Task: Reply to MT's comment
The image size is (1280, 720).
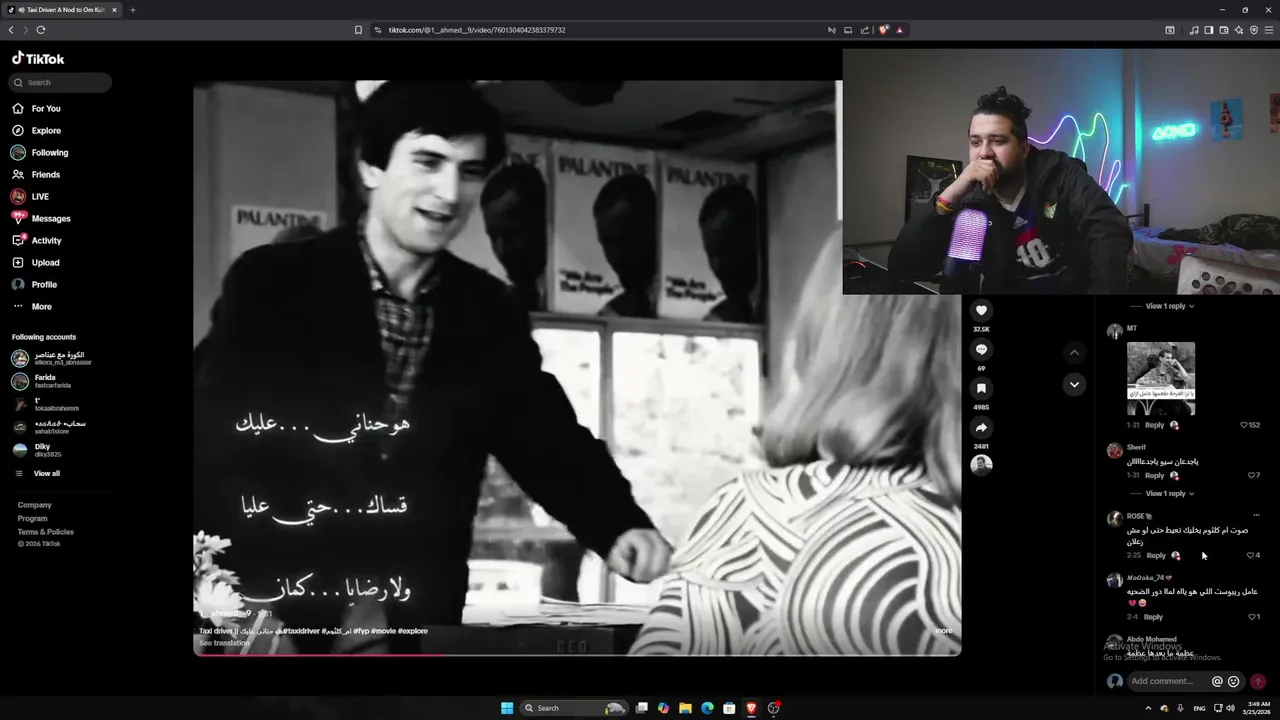Action: pyautogui.click(x=1154, y=425)
